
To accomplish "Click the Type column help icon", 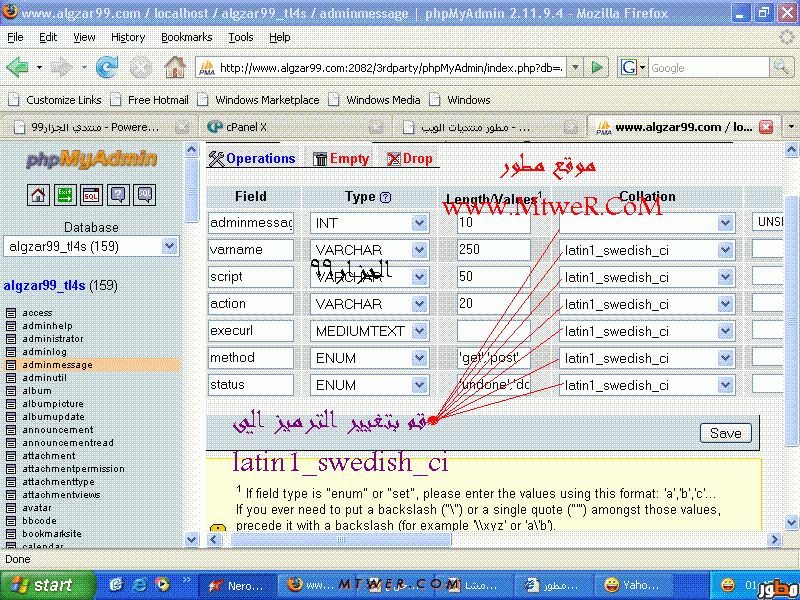I will (386, 198).
